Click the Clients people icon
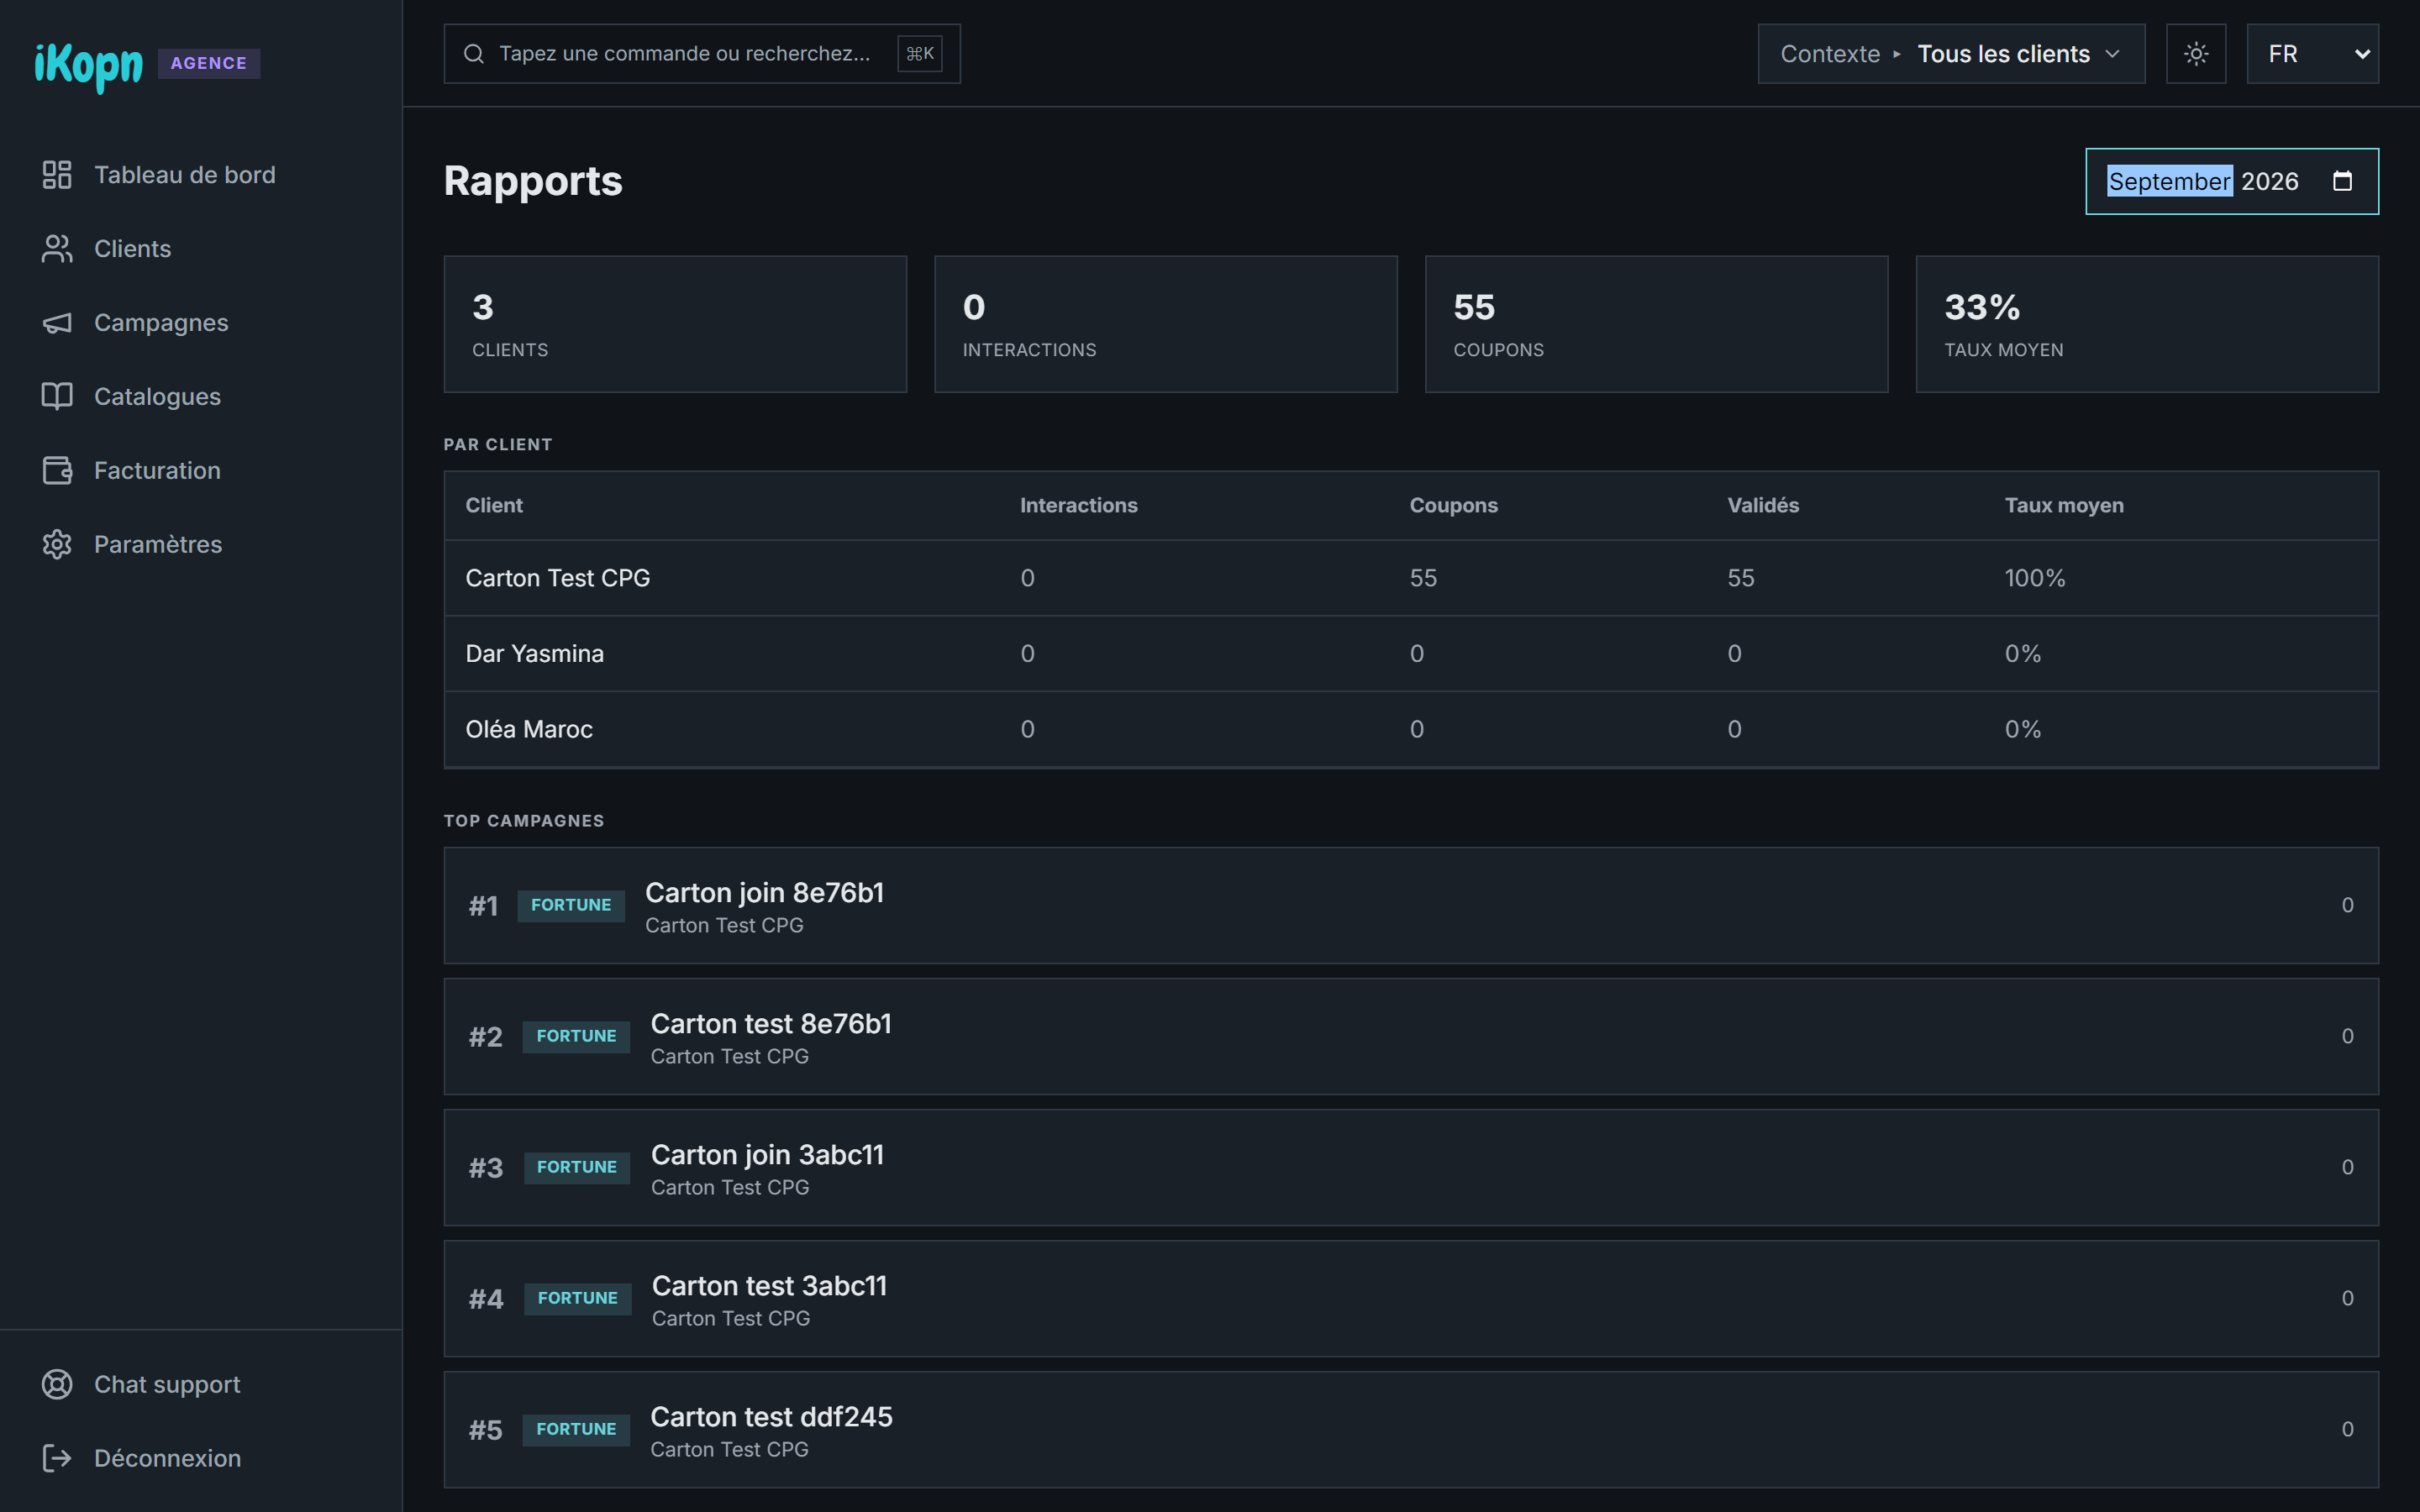 57,249
